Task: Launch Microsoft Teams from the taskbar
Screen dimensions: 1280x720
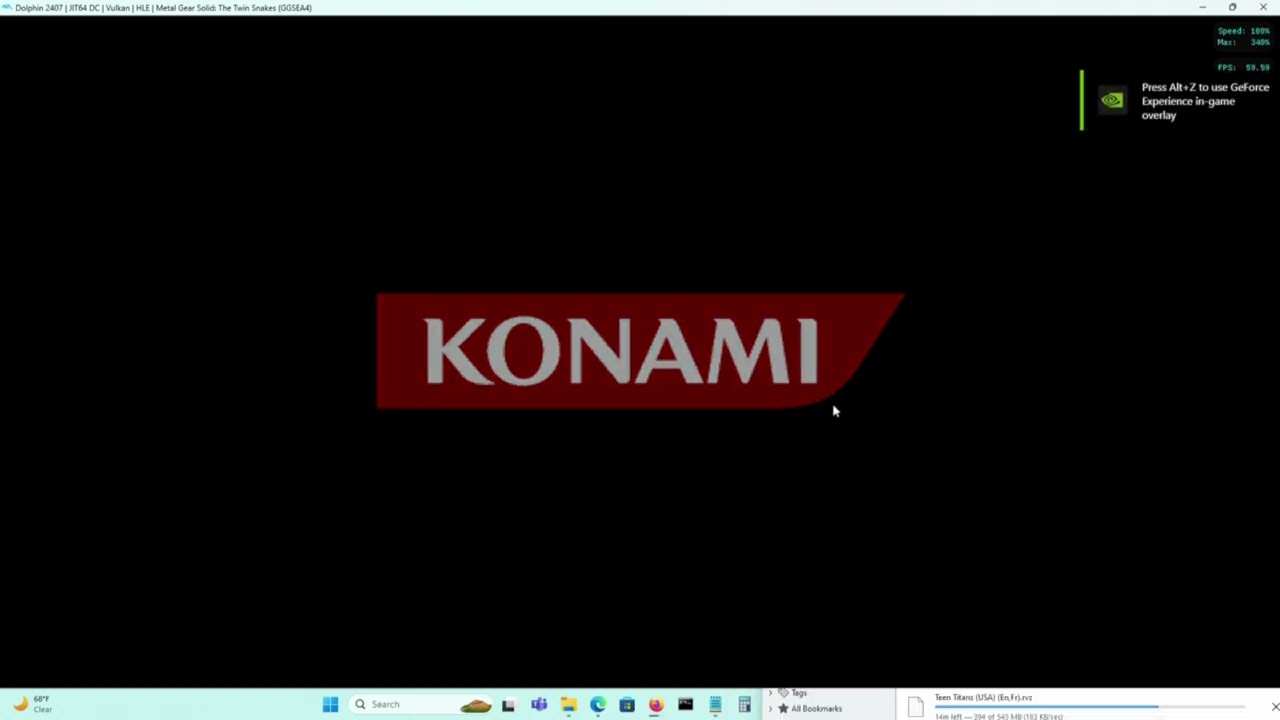Action: coord(539,705)
